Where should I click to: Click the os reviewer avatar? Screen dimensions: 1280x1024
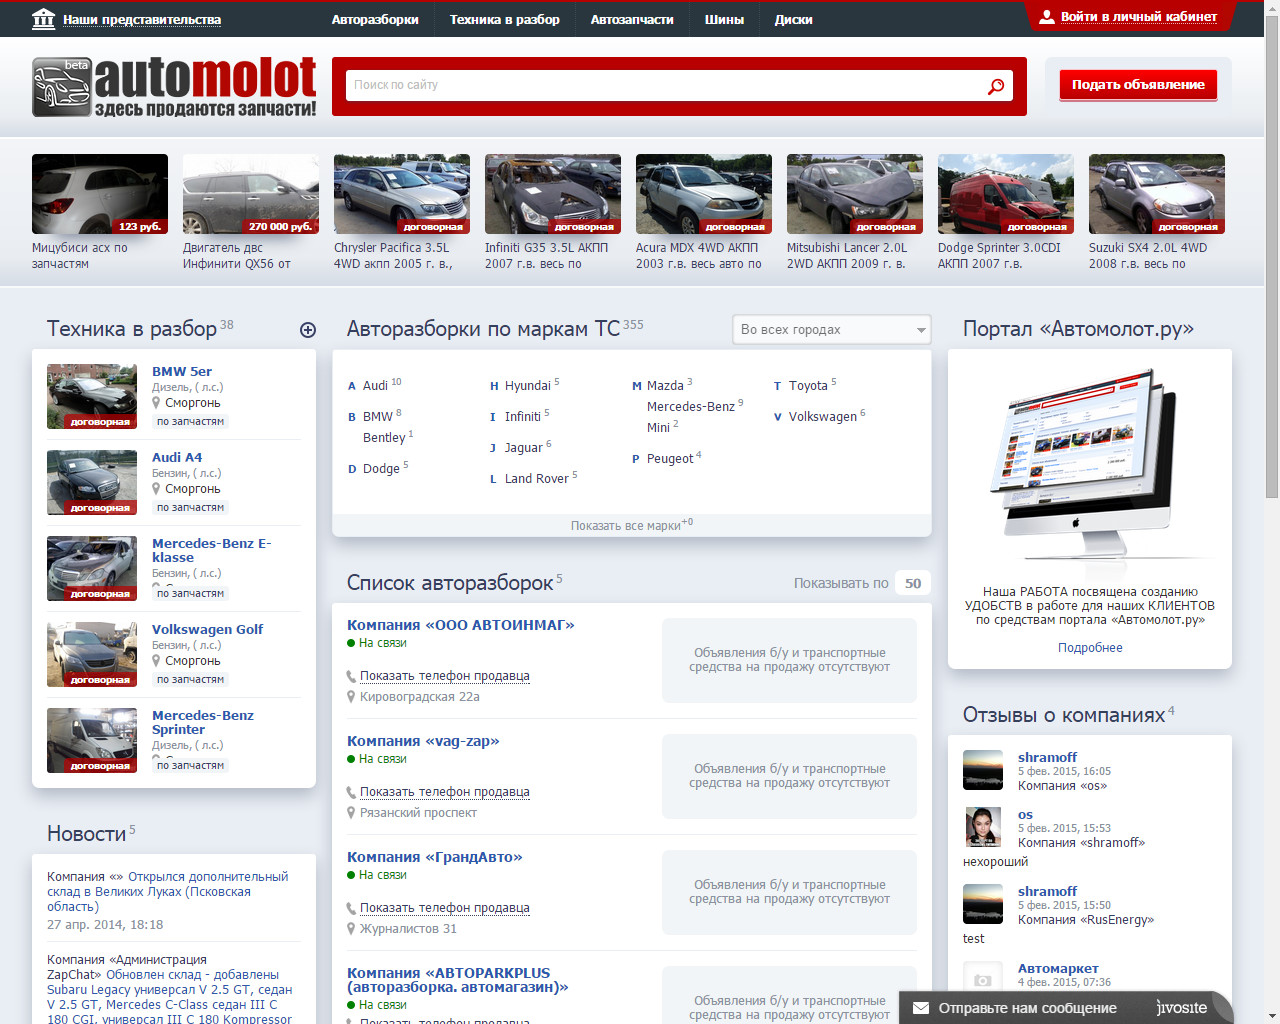983,827
